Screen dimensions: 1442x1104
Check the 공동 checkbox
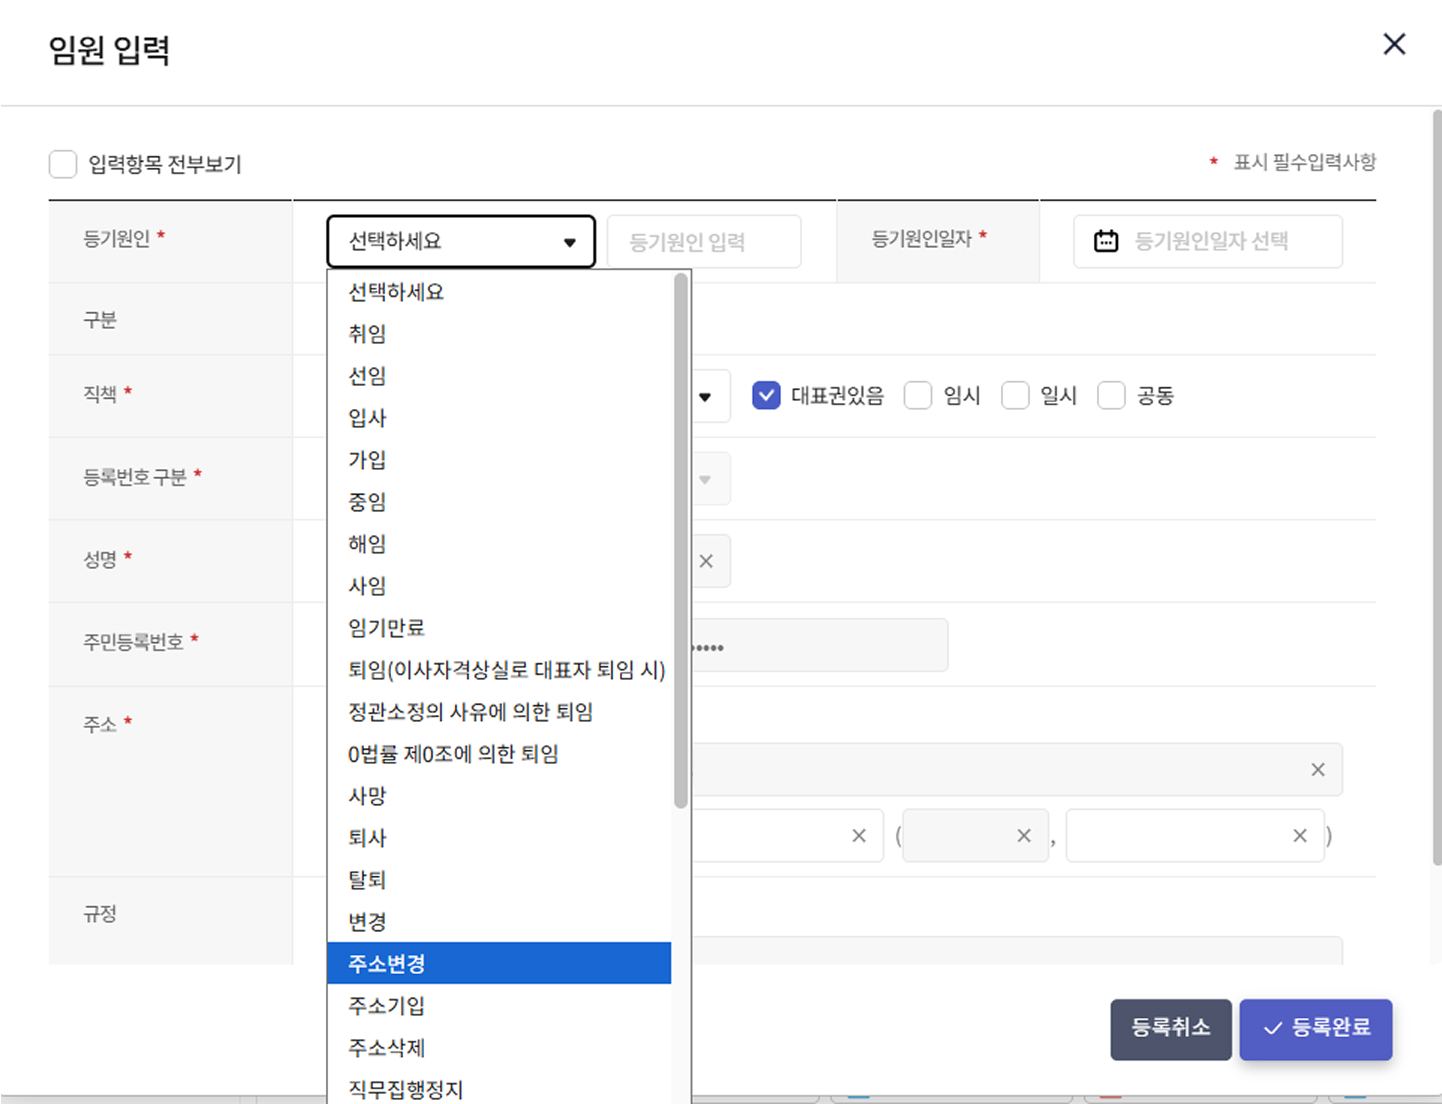[1111, 395]
